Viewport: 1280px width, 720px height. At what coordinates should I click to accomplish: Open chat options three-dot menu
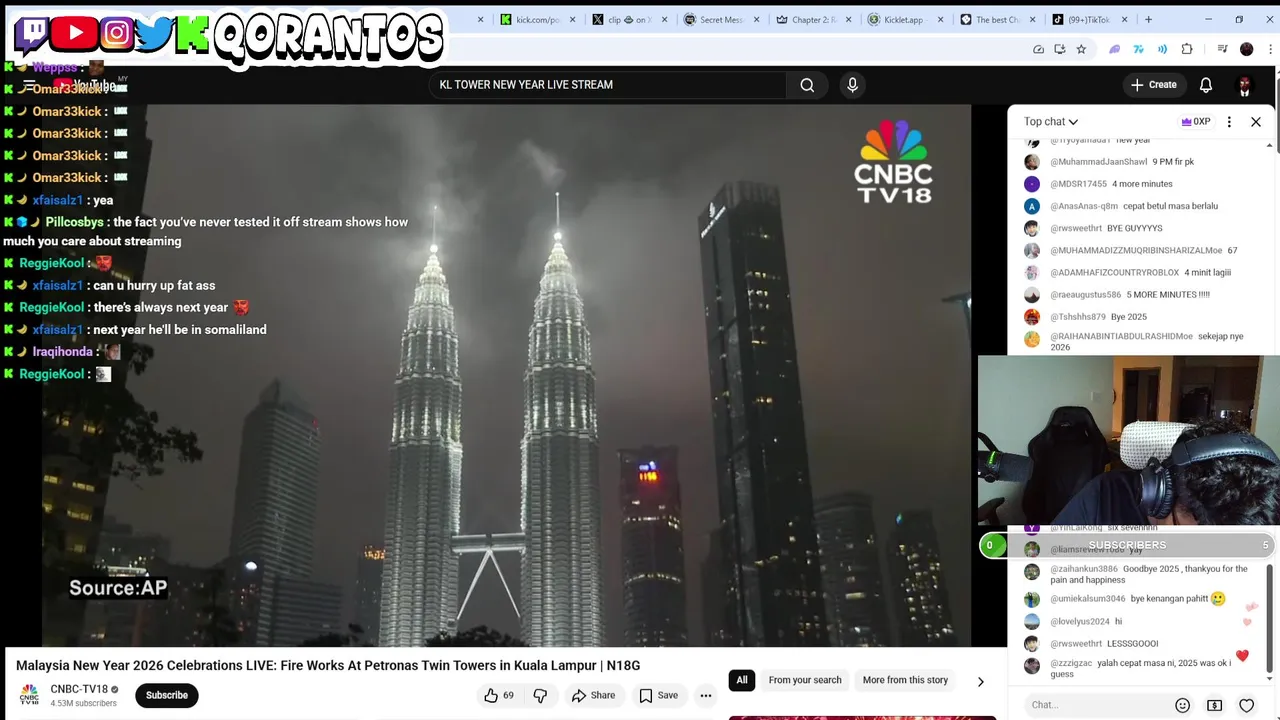point(1229,122)
